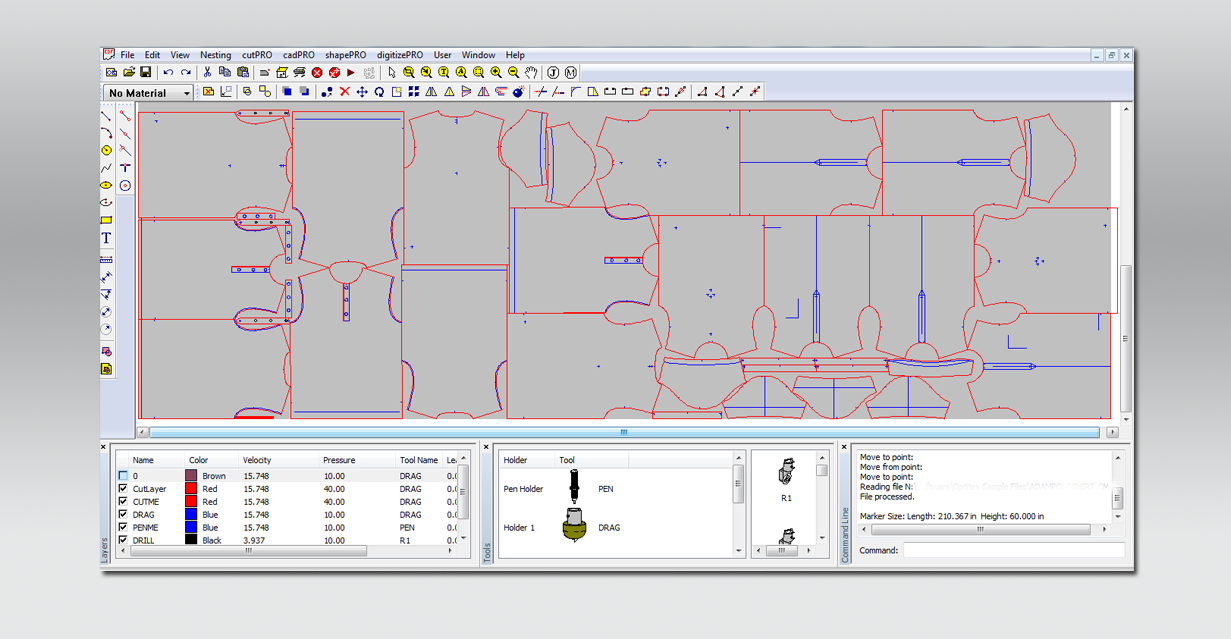Viewport: 1231px width, 639px height.
Task: Open the Nesting menu
Action: (x=215, y=55)
